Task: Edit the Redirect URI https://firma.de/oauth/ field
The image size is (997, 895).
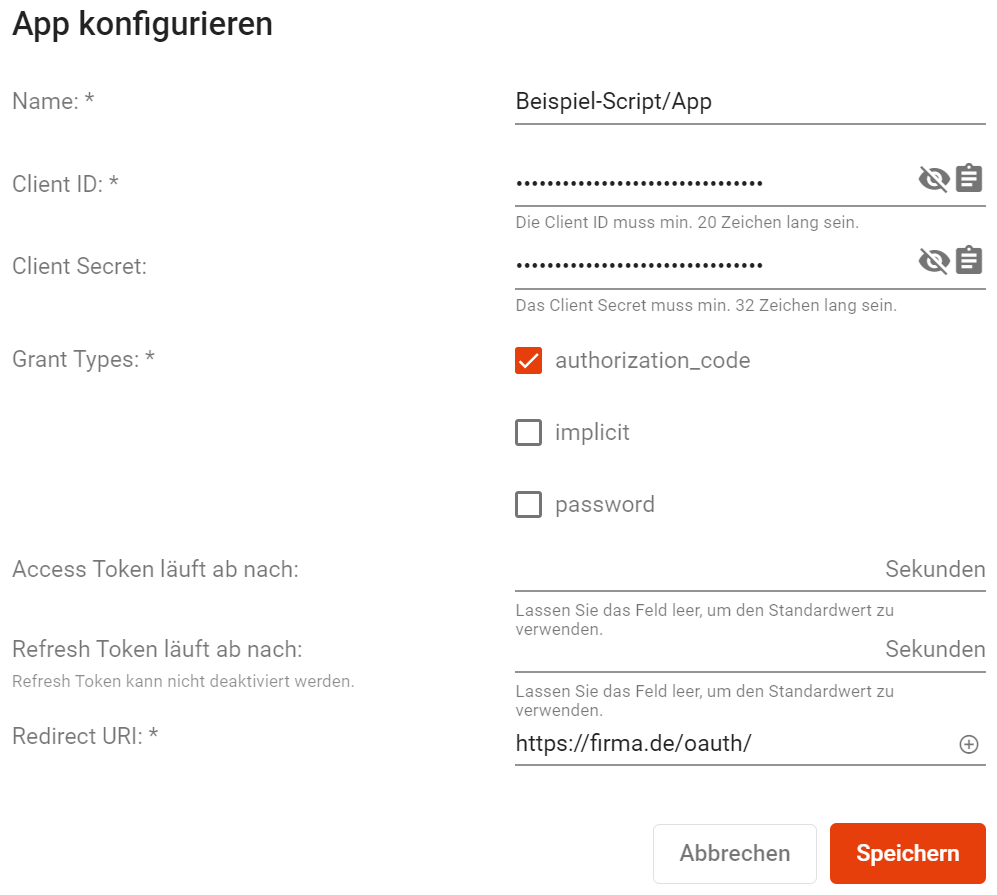Action: pos(734,743)
